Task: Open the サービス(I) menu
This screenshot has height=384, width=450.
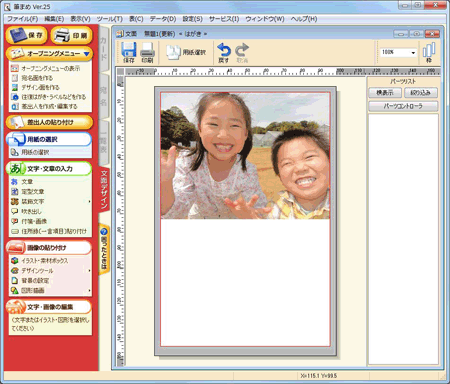Action: tap(224, 19)
